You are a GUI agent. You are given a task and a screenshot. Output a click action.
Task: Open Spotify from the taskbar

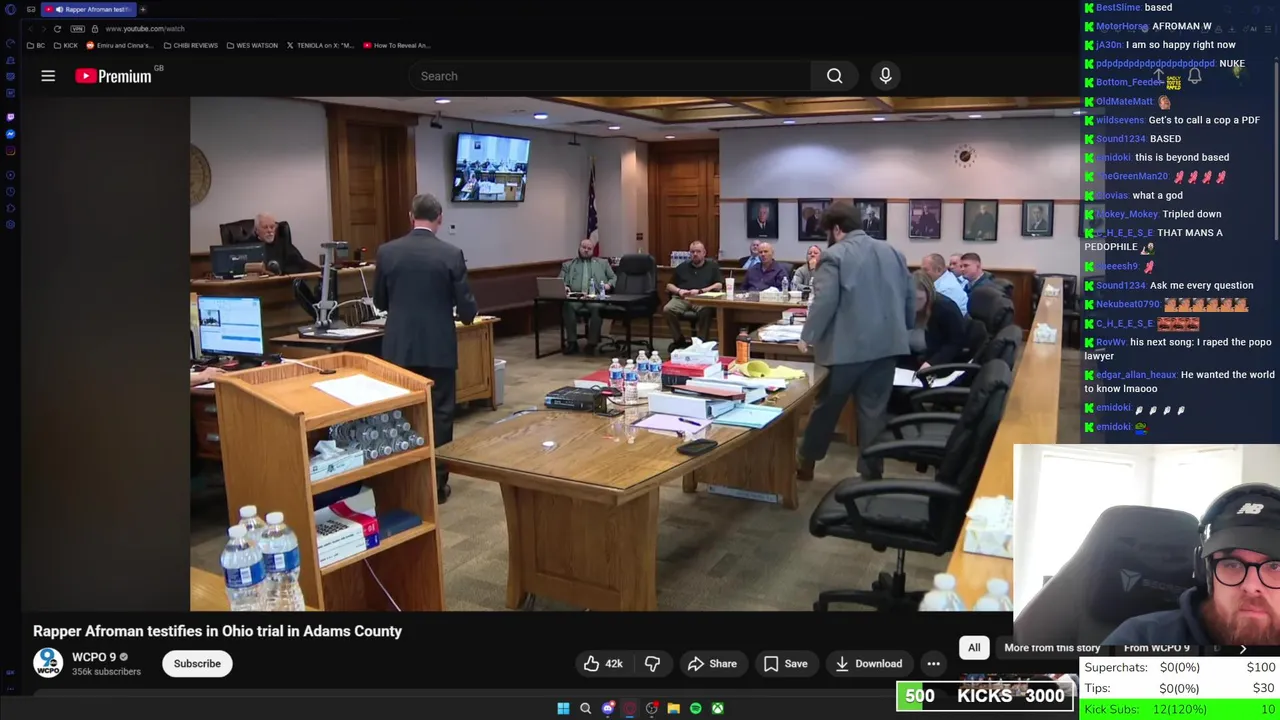[695, 708]
